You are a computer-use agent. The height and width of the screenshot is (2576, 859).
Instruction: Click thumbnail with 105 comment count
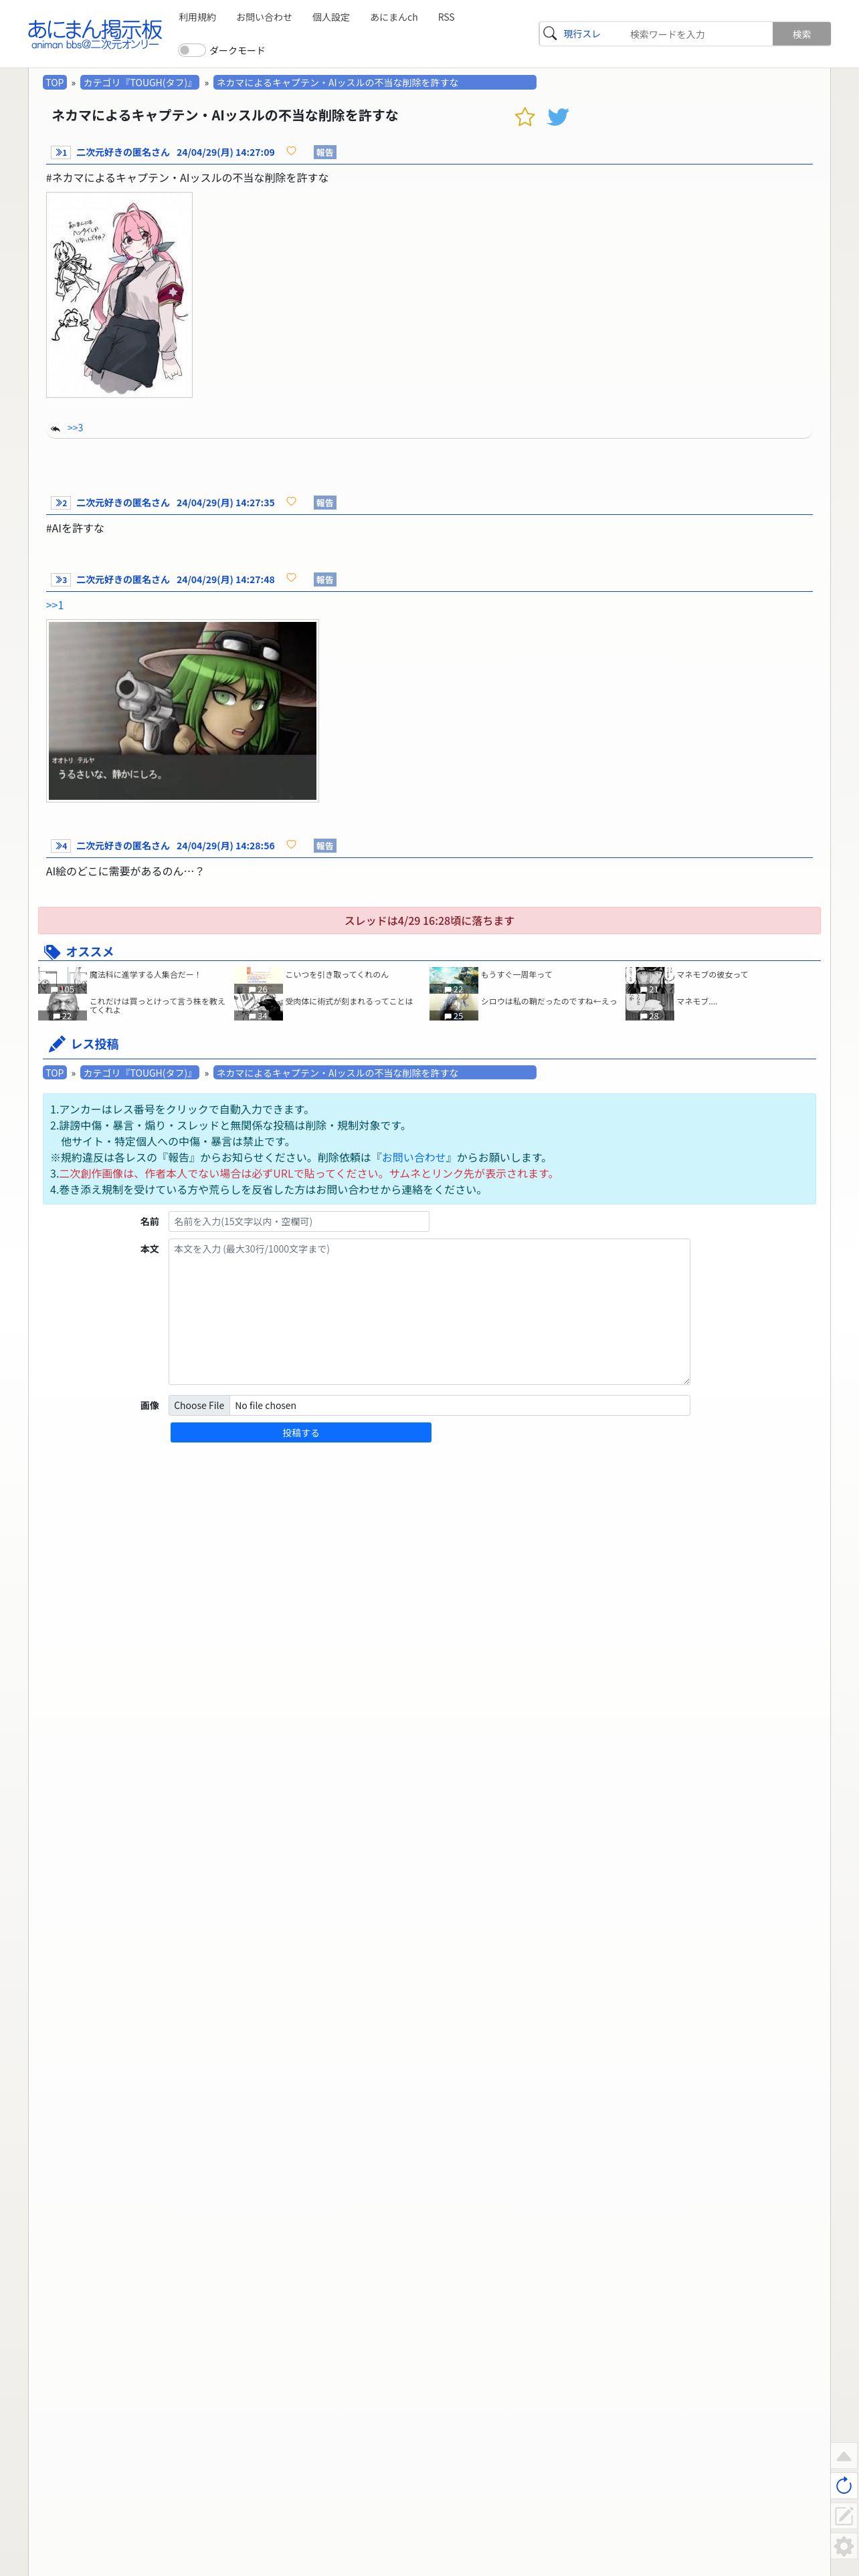[62, 980]
